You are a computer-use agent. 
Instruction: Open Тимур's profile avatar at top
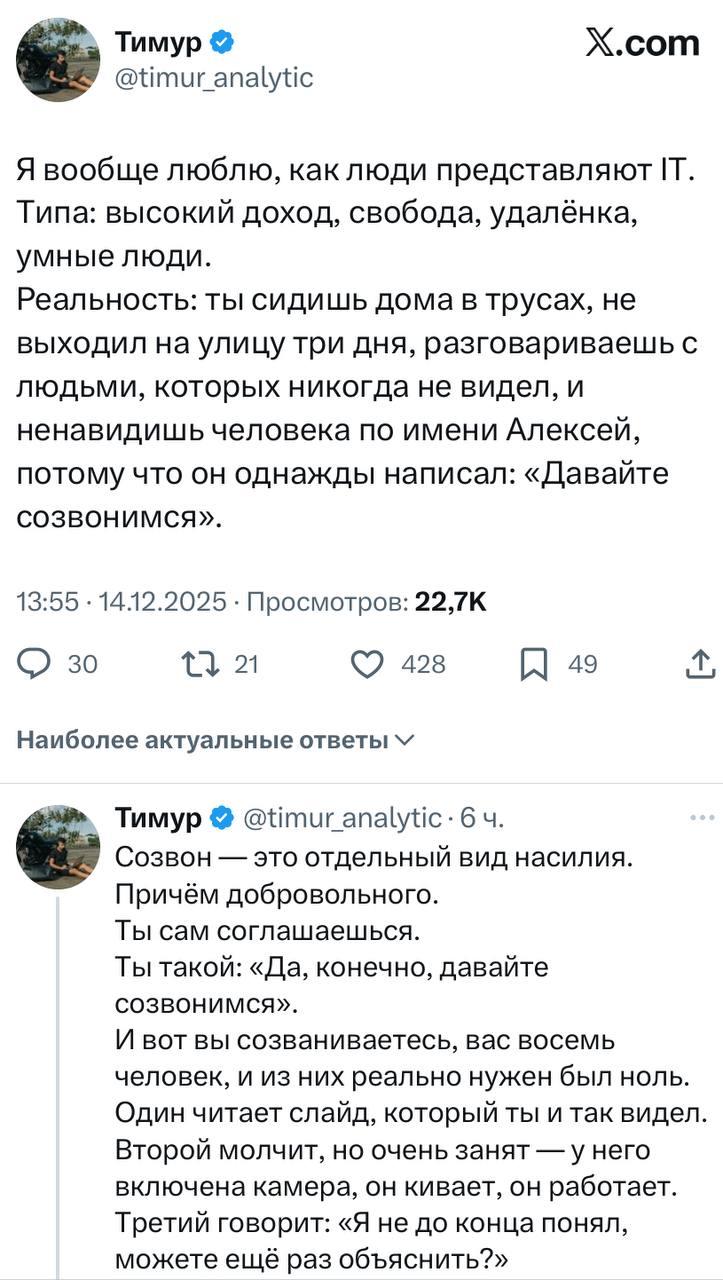[58, 59]
